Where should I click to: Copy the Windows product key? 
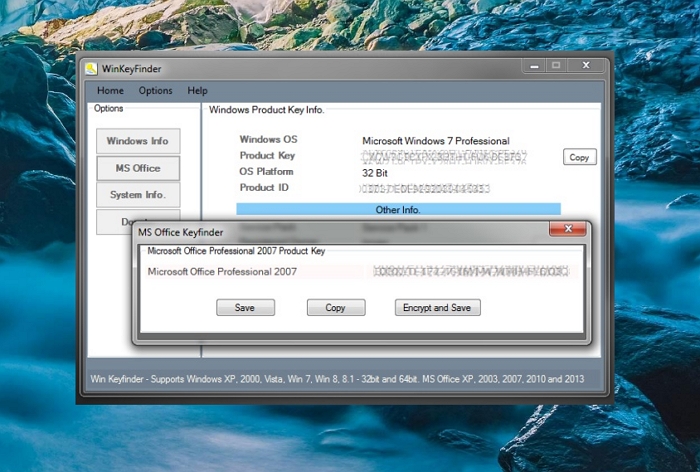tap(579, 157)
